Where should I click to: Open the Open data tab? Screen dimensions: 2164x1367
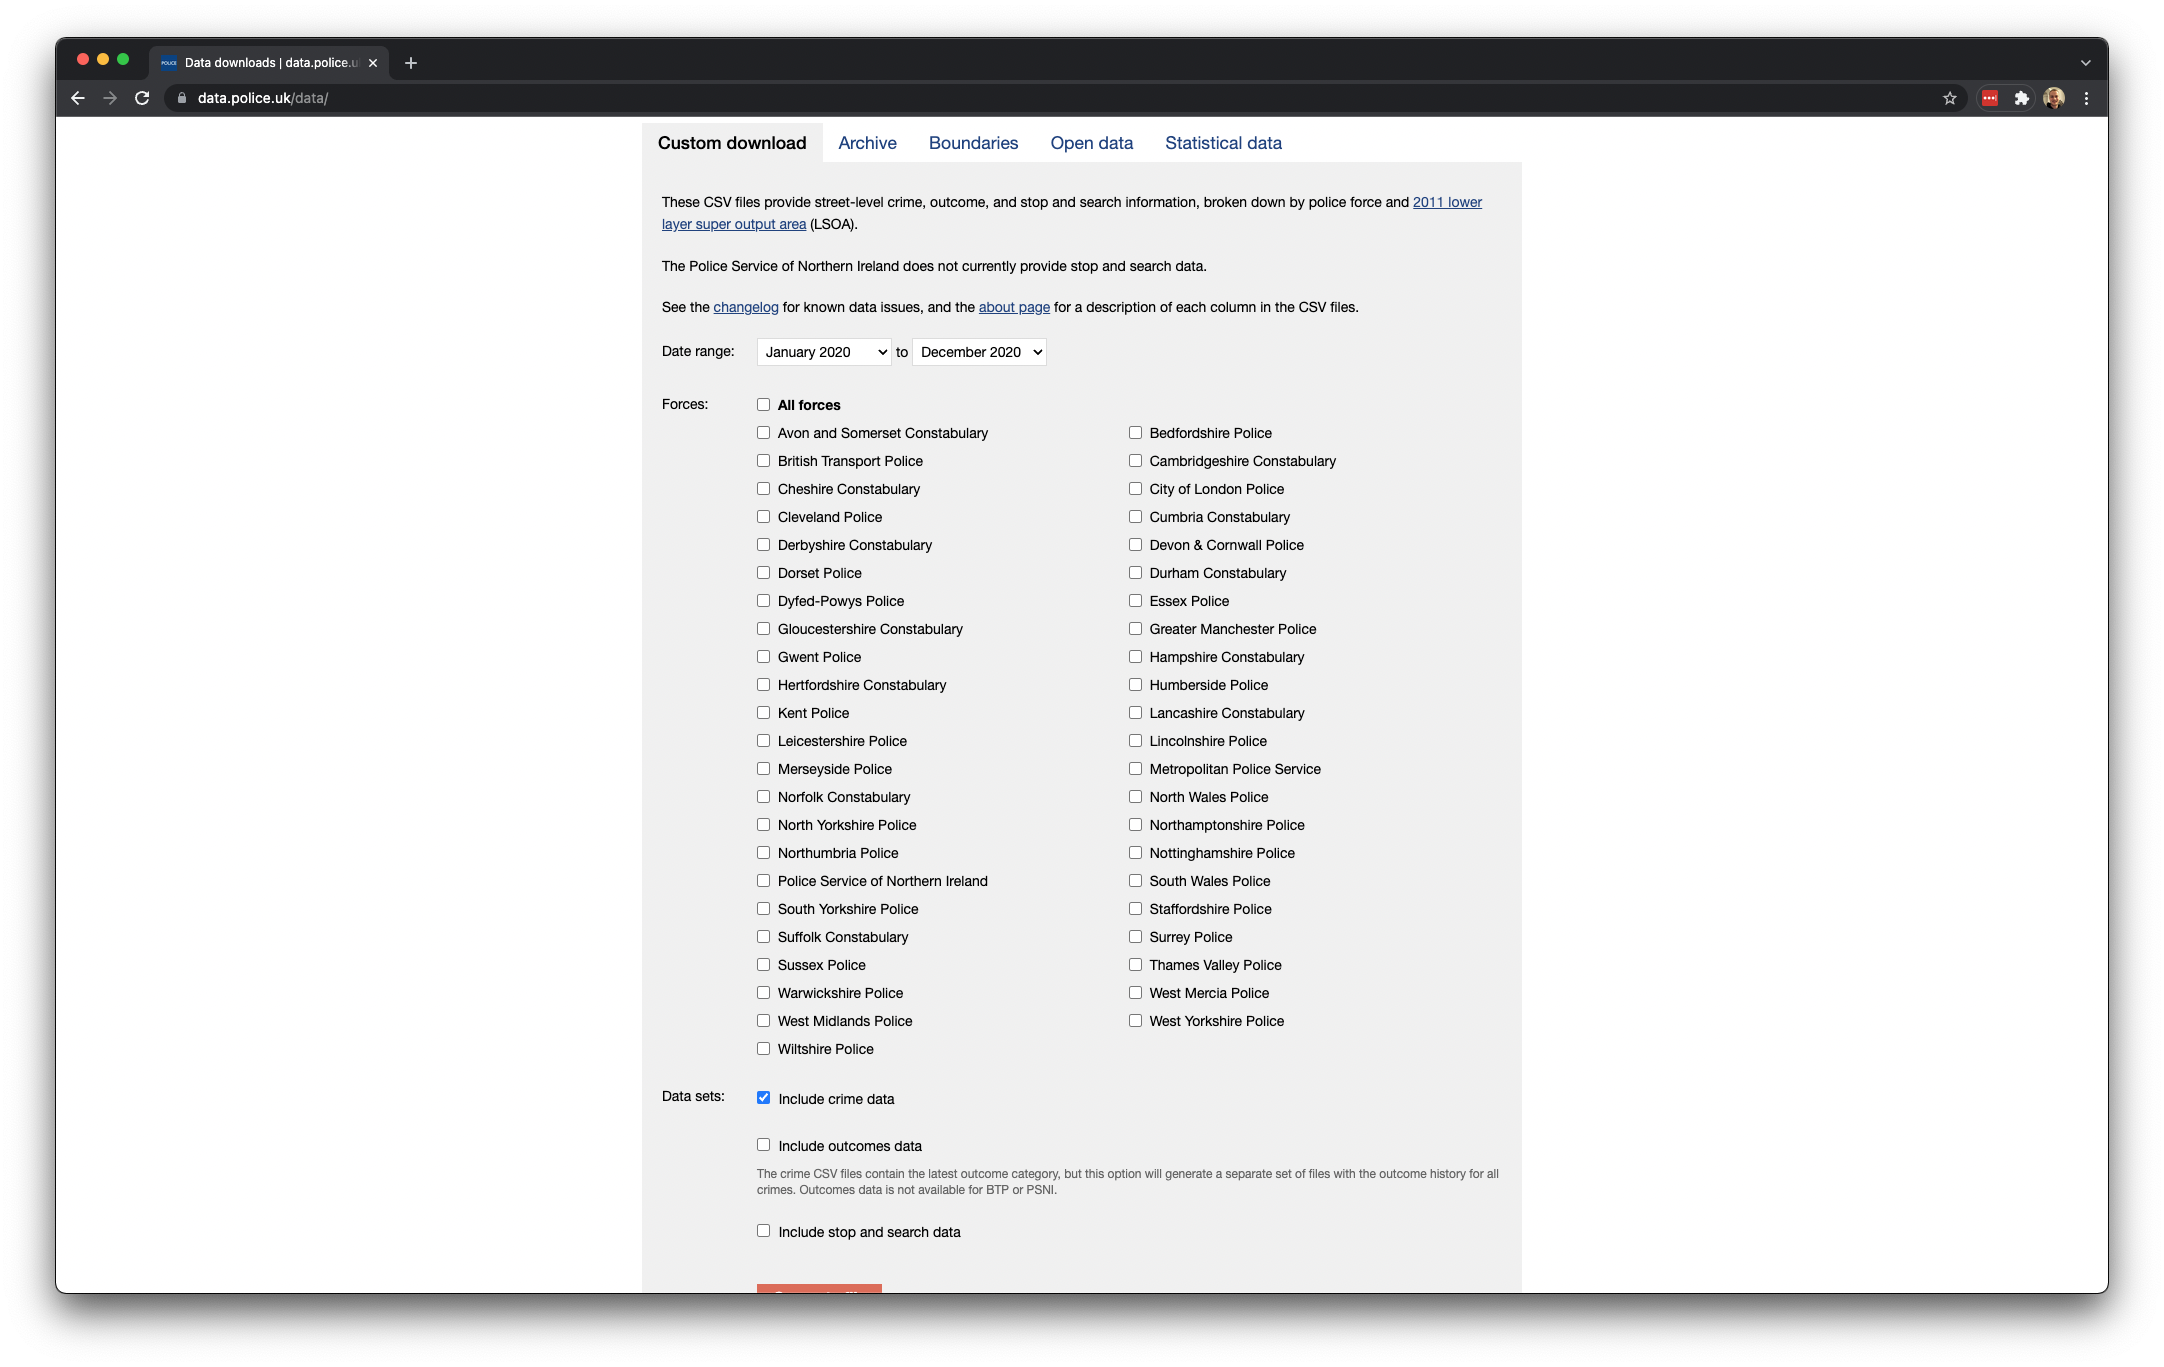(x=1091, y=143)
